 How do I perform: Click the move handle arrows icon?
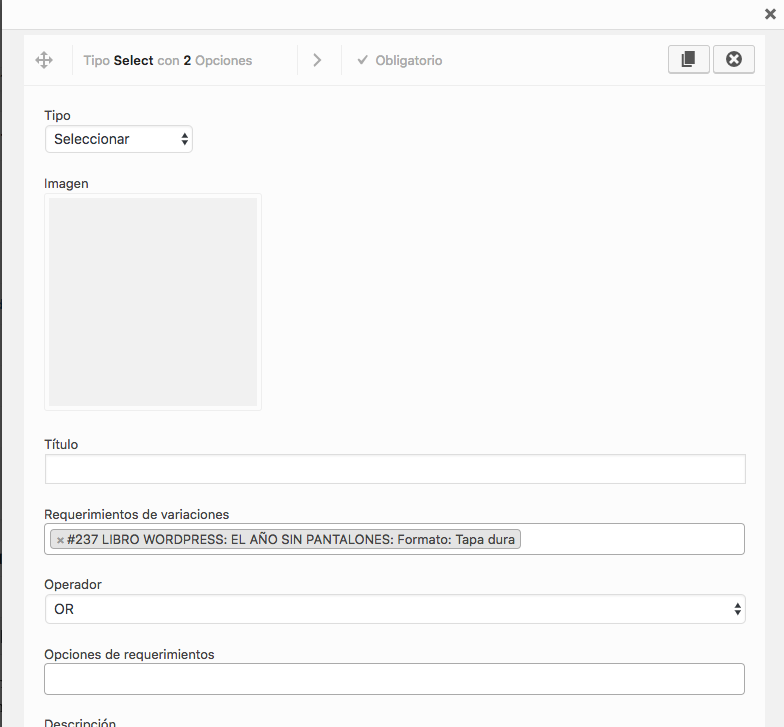pyautogui.click(x=44, y=60)
